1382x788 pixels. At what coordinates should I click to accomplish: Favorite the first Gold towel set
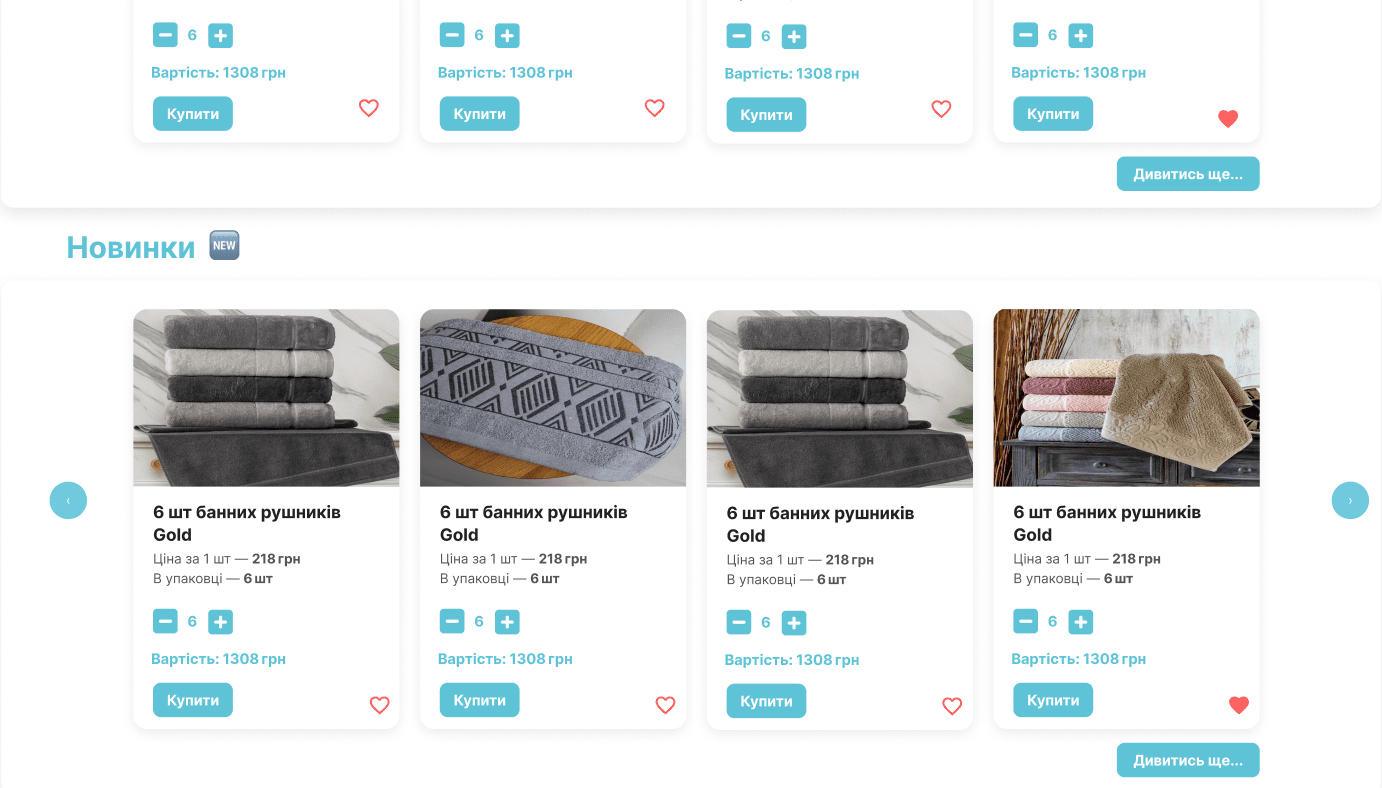(x=379, y=705)
